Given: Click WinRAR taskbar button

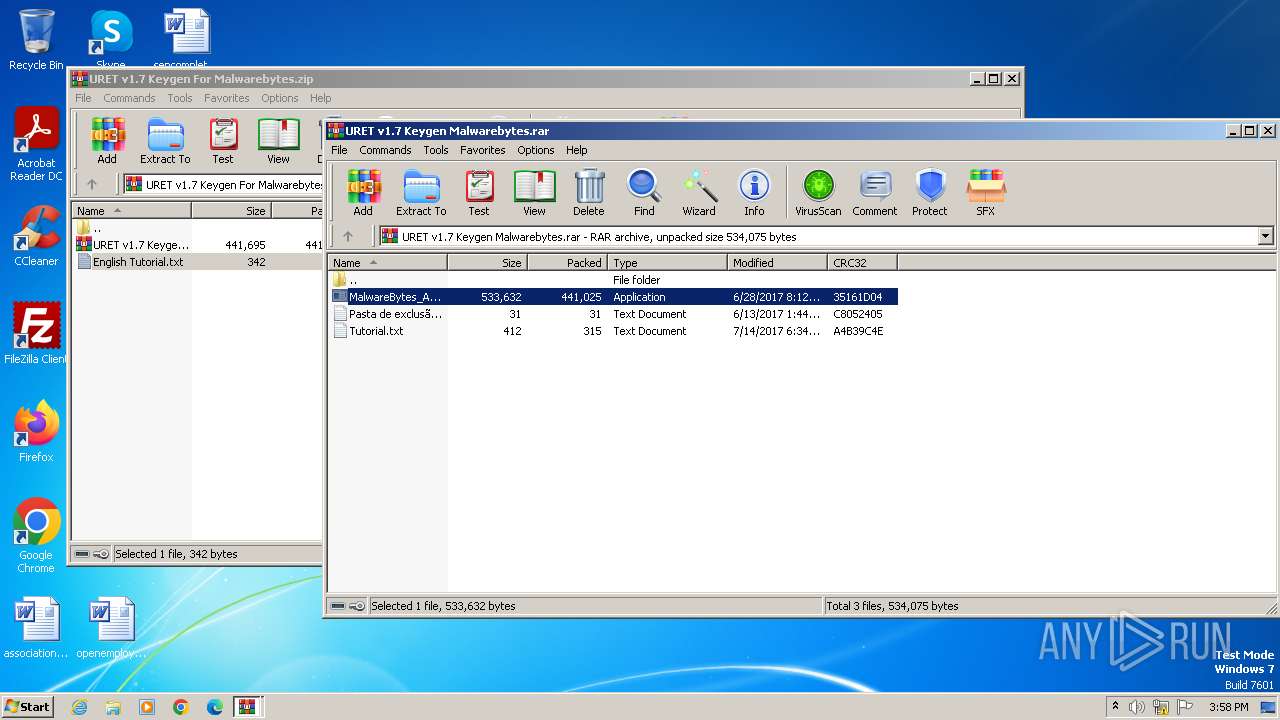Looking at the screenshot, I should [247, 707].
